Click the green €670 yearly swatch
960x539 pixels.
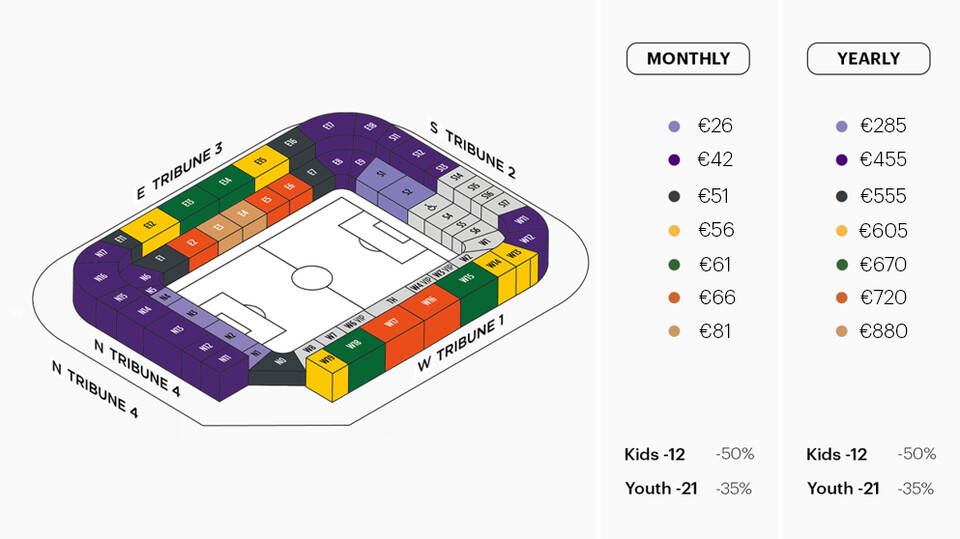click(x=844, y=265)
